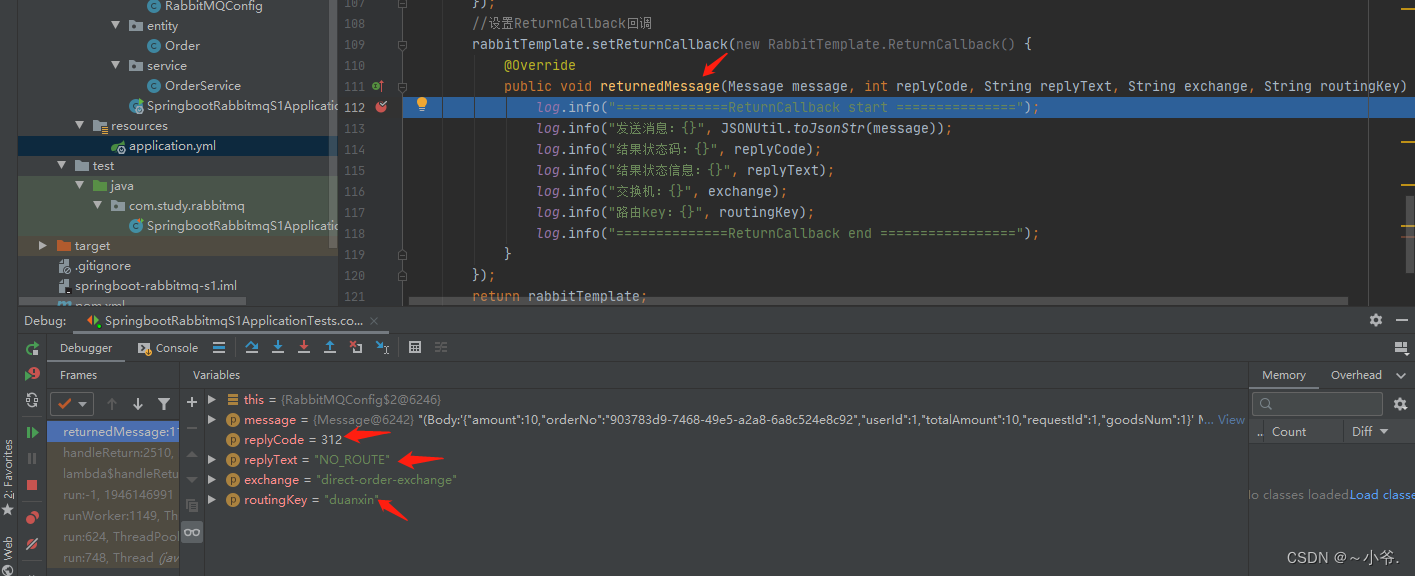
Task: Focus the Memory class search field
Action: coord(1318,403)
